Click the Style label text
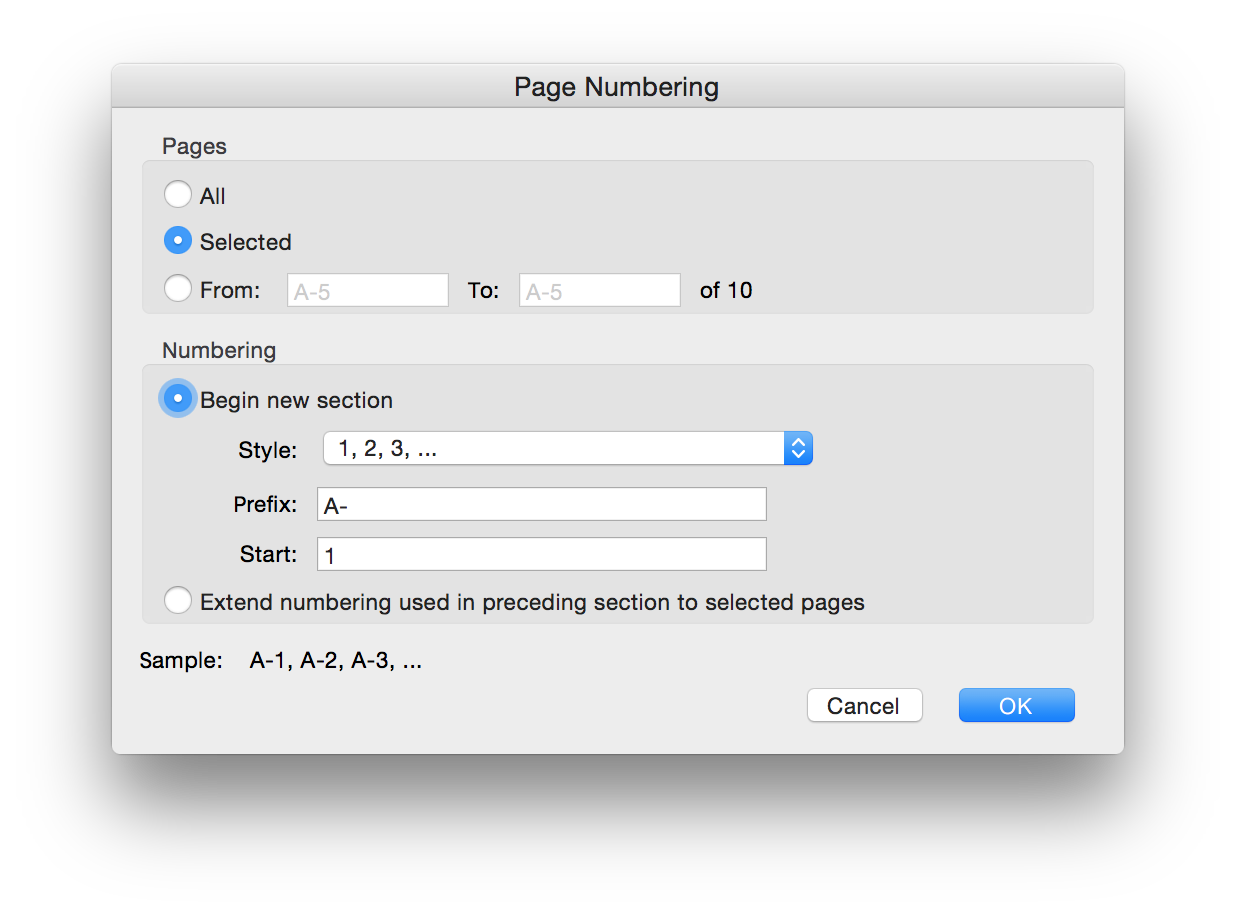This screenshot has width=1236, height=914. [x=267, y=450]
